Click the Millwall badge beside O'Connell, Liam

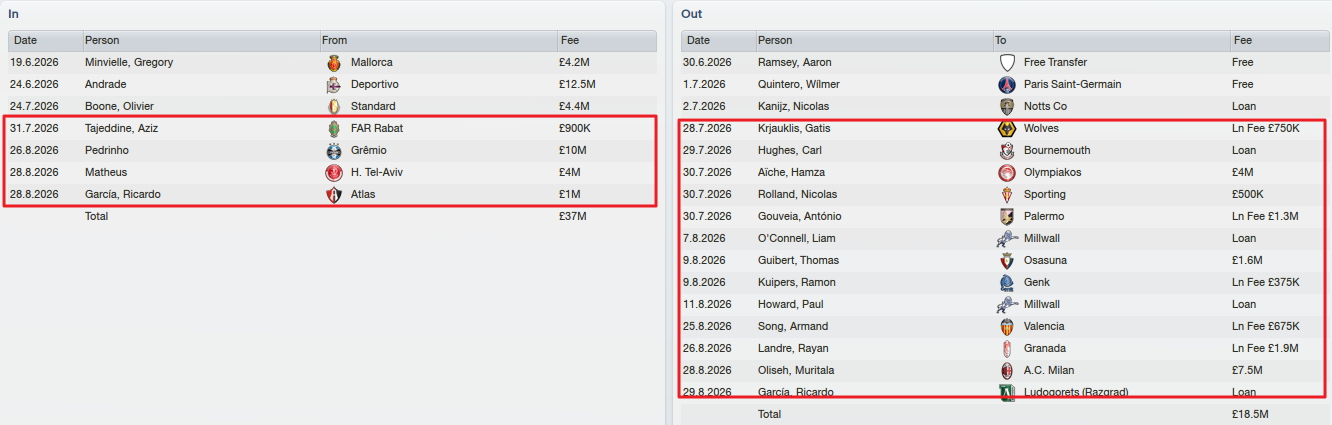(1007, 238)
